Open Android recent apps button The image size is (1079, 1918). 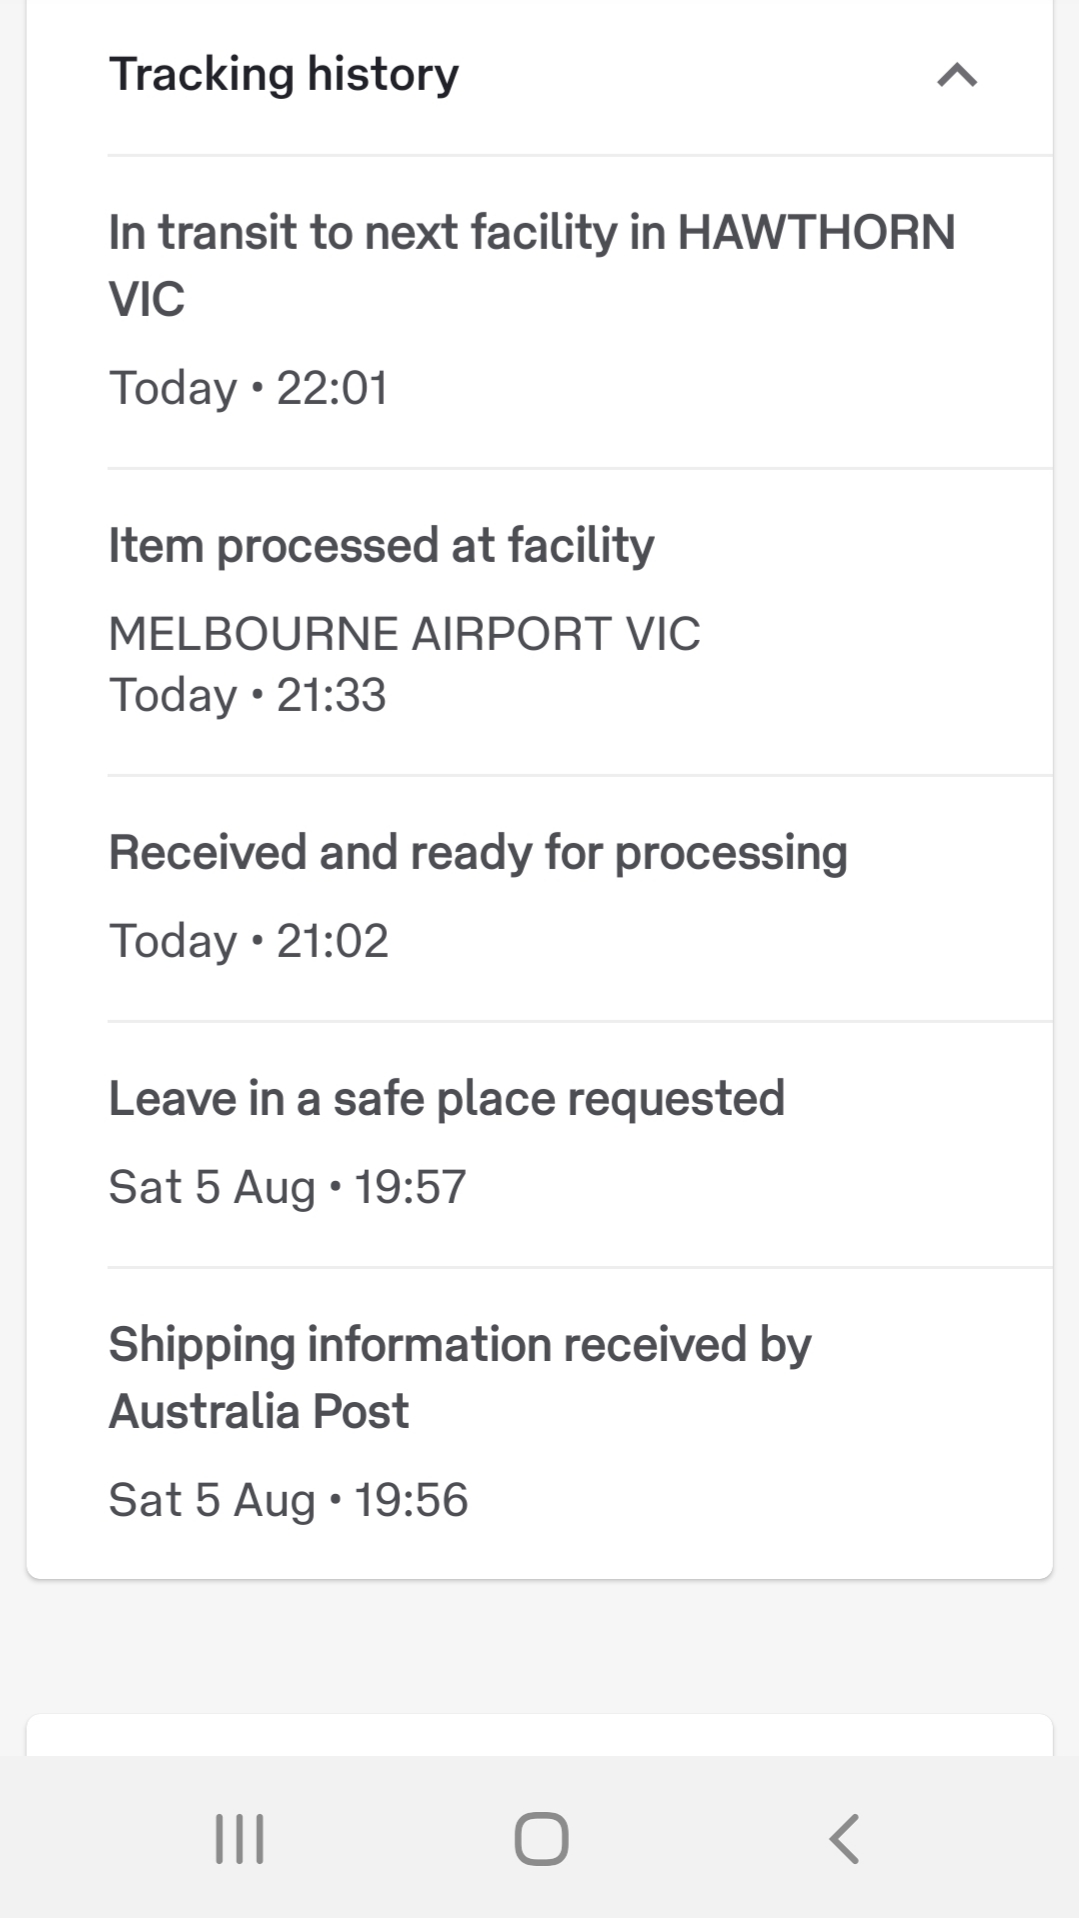click(240, 1838)
